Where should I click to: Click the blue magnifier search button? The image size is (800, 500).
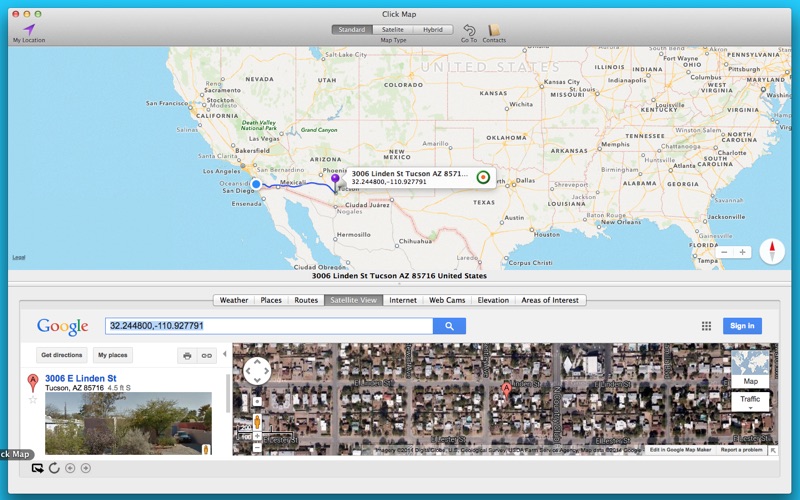449,326
